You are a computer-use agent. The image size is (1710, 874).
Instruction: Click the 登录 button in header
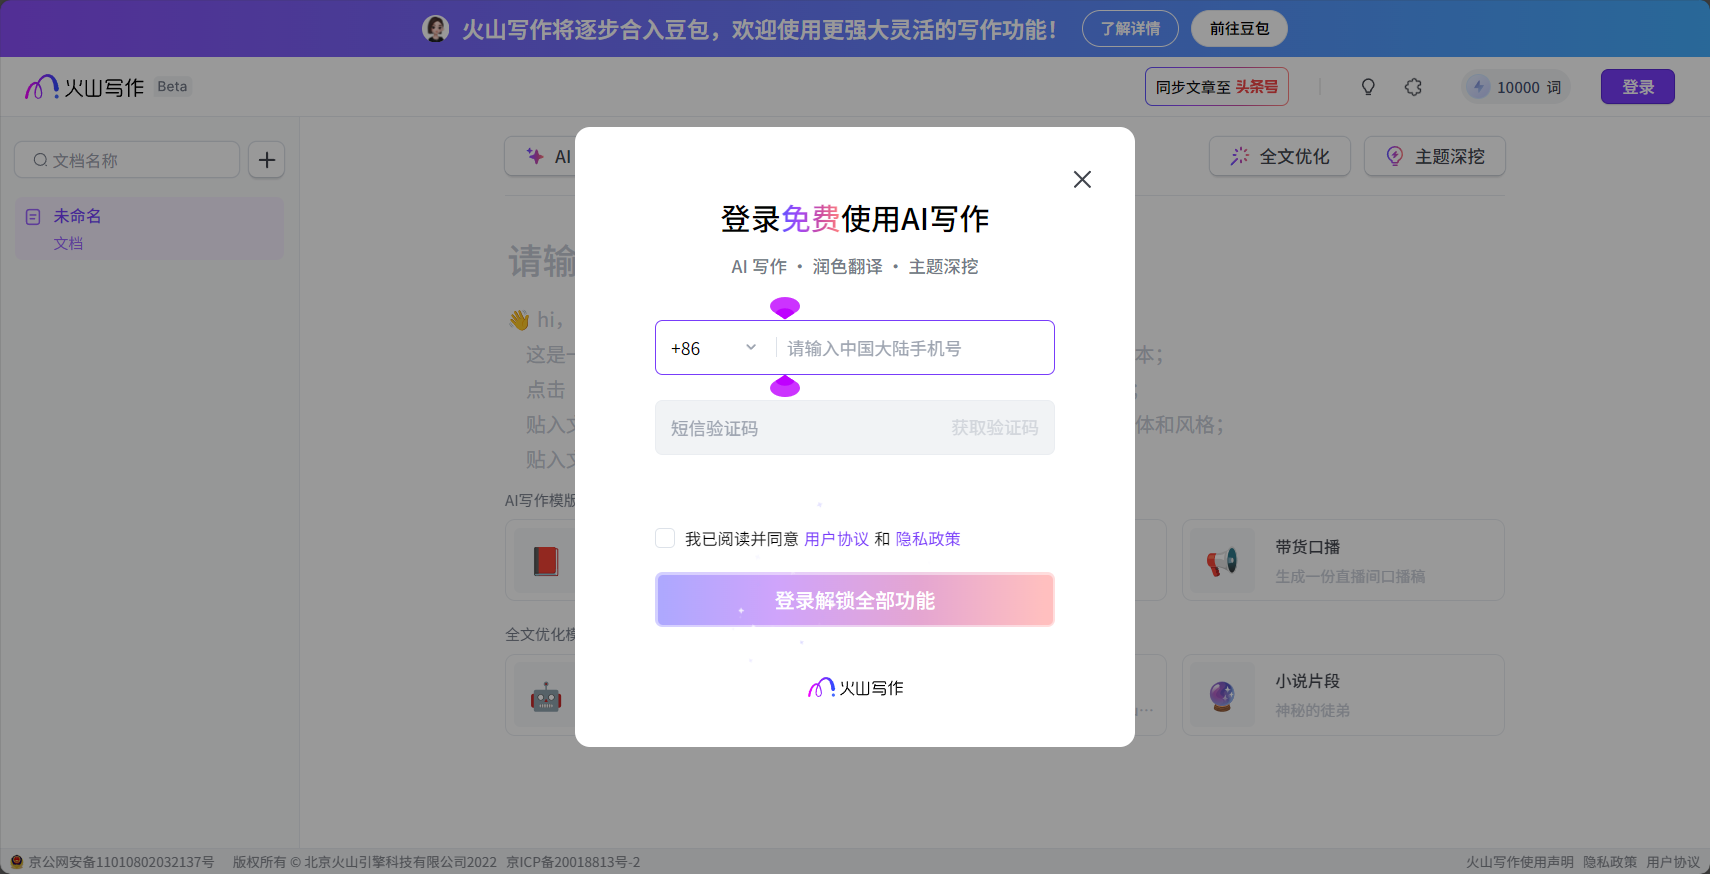coord(1638,87)
